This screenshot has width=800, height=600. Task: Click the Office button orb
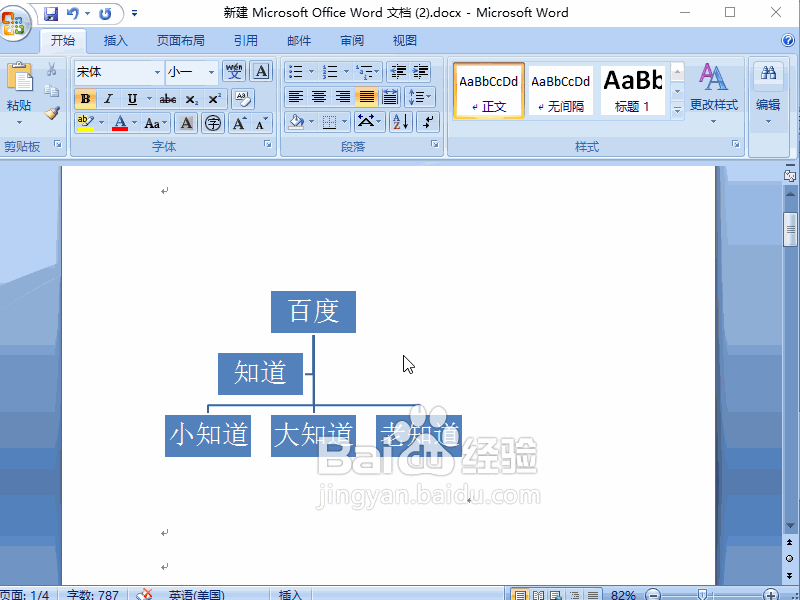coord(14,22)
